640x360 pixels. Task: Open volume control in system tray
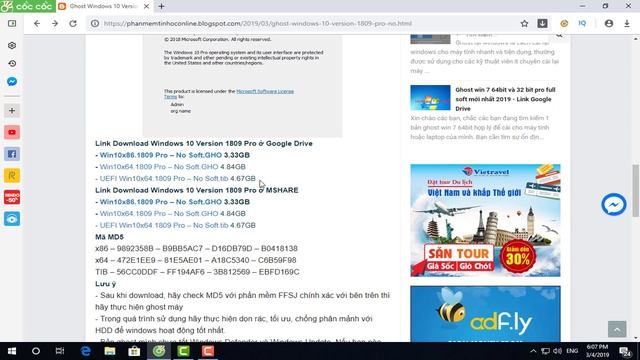[558, 351]
